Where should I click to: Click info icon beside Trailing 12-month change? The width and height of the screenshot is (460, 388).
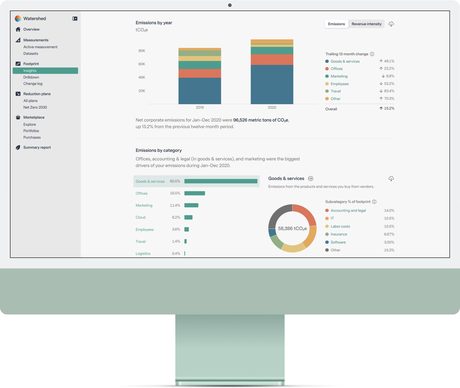point(372,54)
